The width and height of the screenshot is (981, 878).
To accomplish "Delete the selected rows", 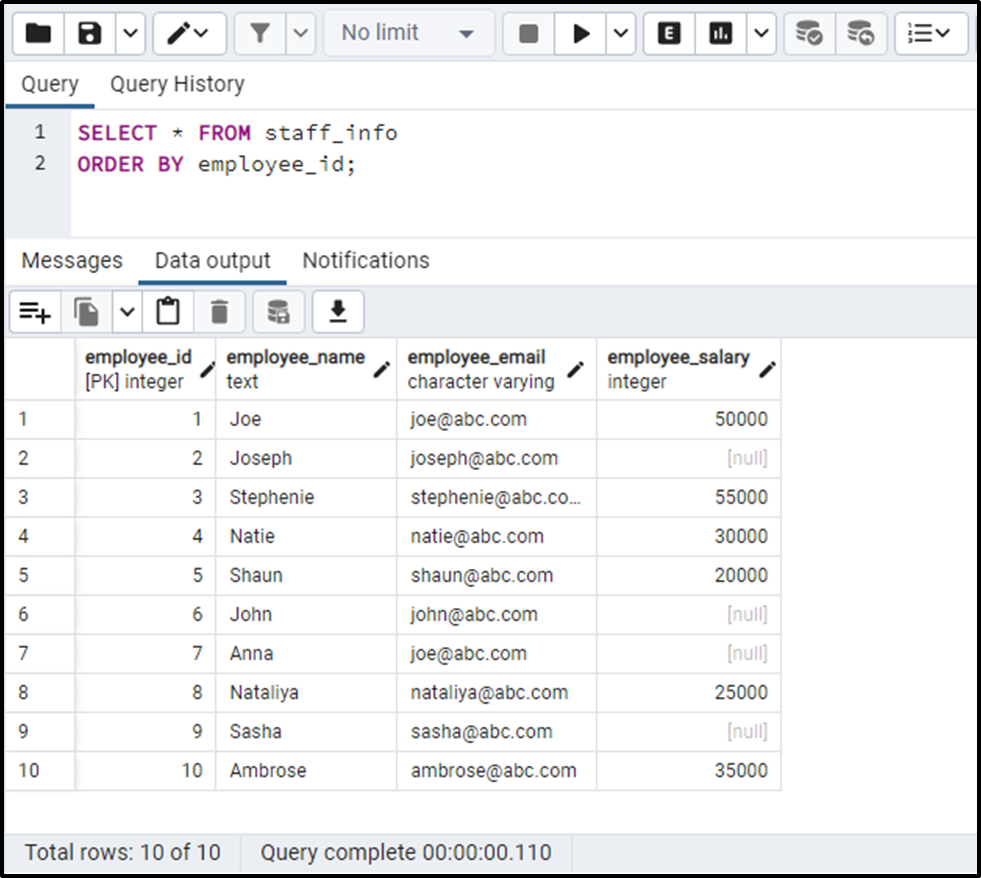I will tap(219, 311).
